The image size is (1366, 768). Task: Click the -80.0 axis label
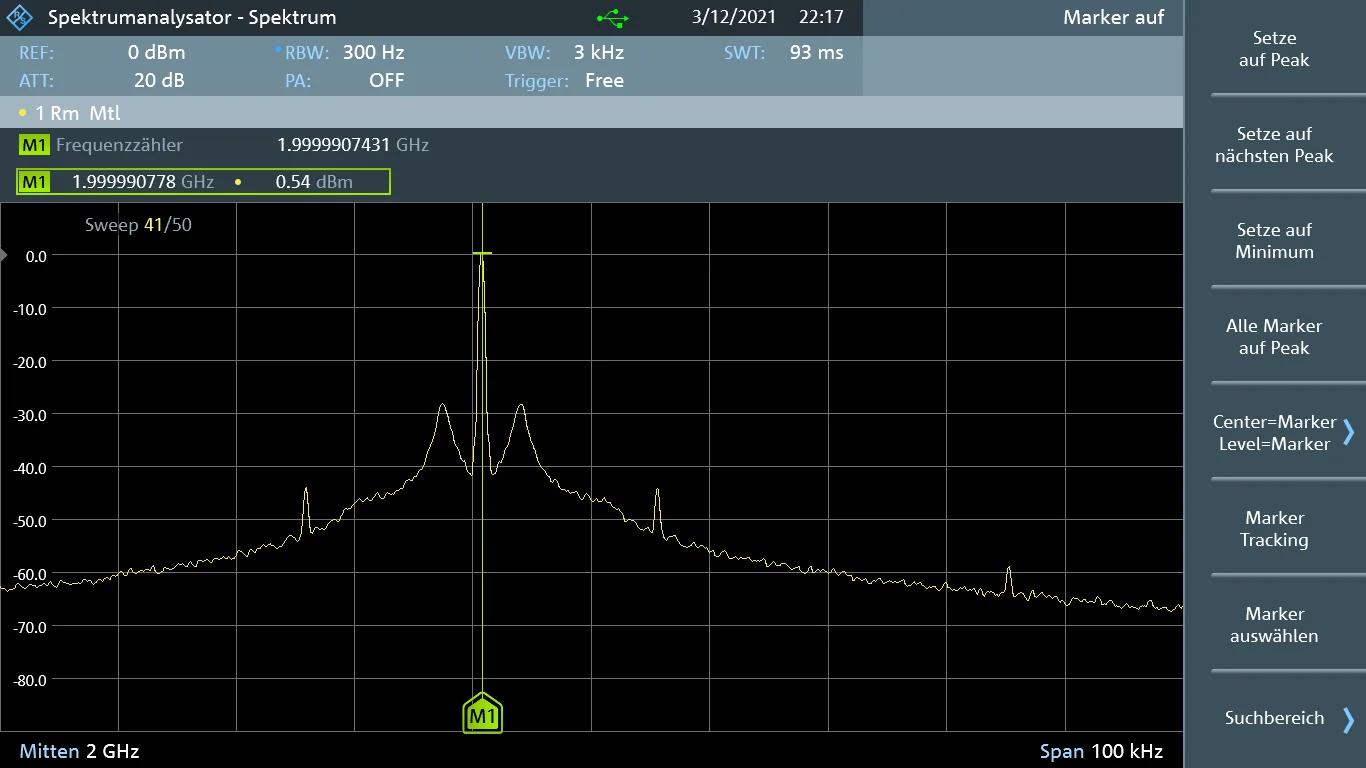(x=30, y=680)
